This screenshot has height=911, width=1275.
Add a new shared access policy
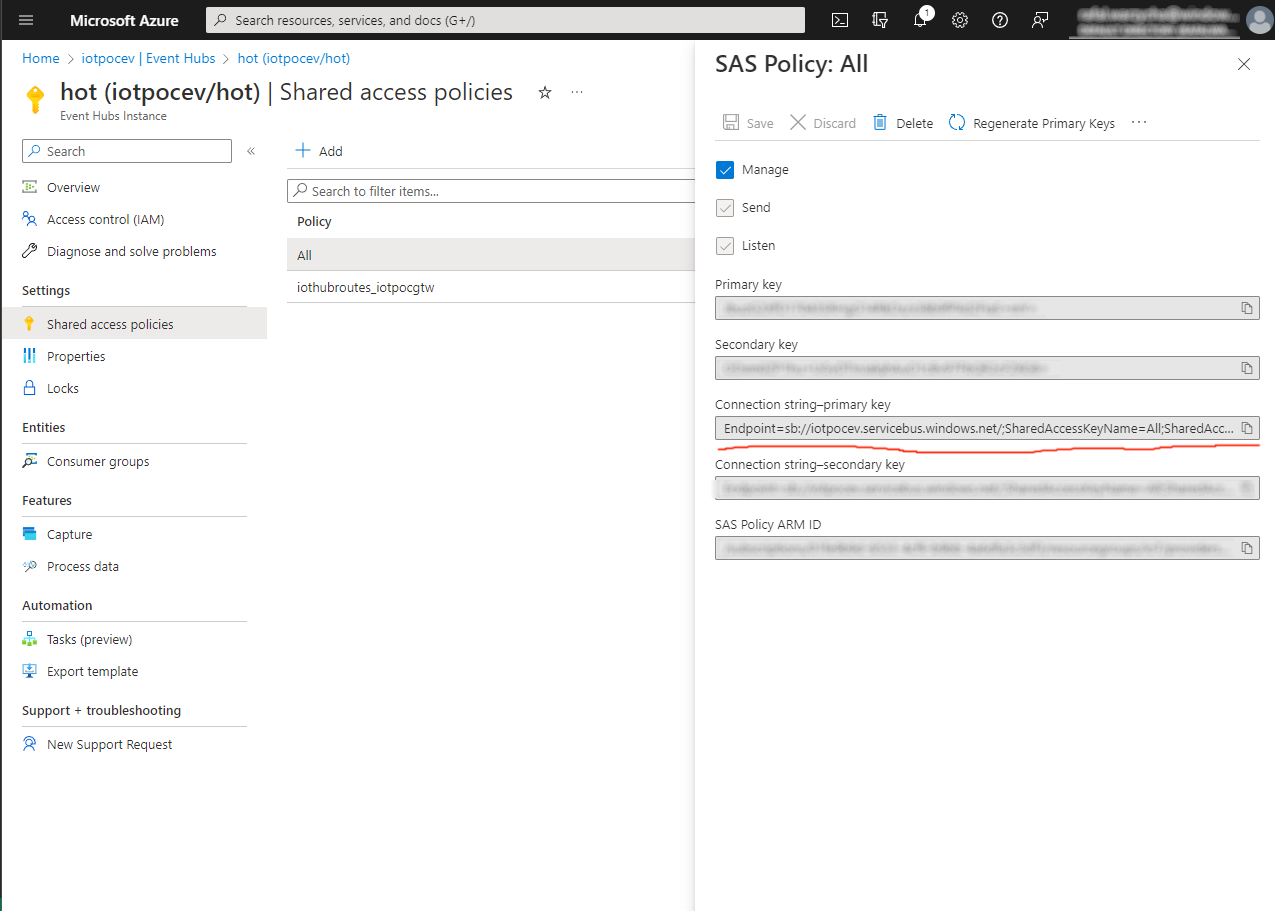click(x=319, y=151)
